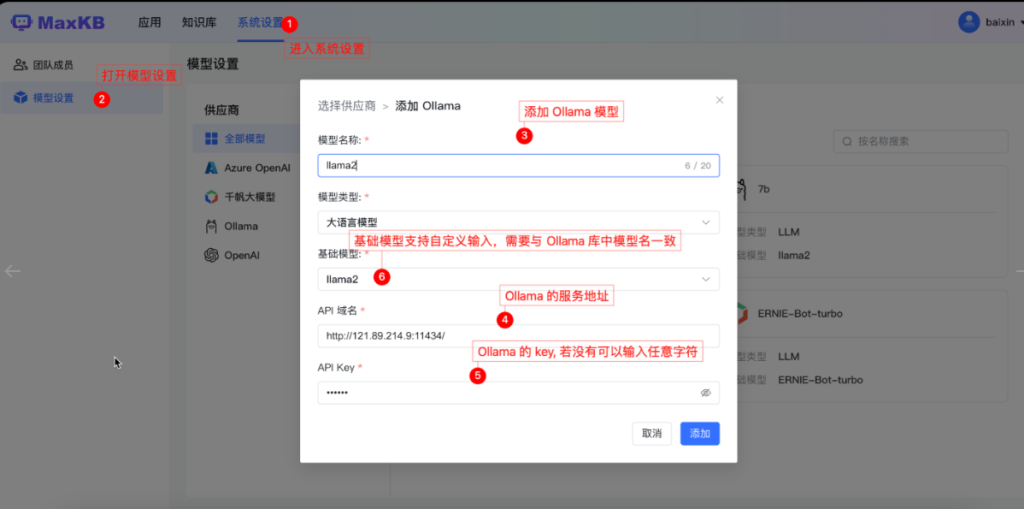Click the 模型设置 page heading

[x=212, y=63]
